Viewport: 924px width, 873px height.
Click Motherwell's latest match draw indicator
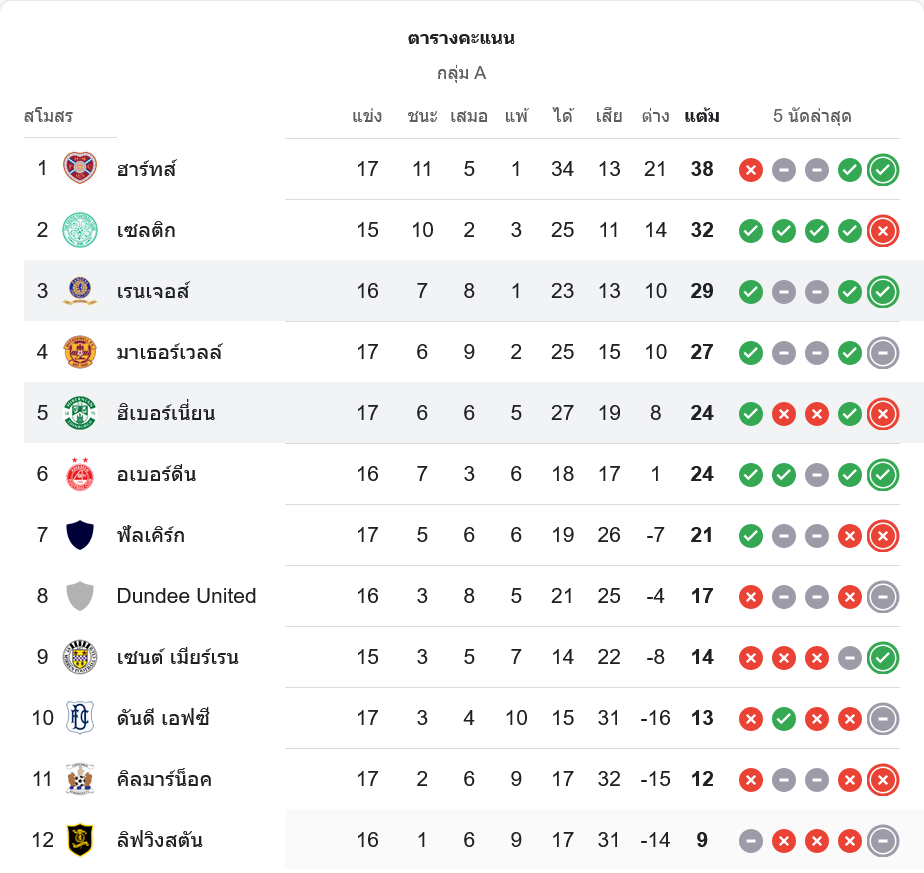[x=882, y=352]
